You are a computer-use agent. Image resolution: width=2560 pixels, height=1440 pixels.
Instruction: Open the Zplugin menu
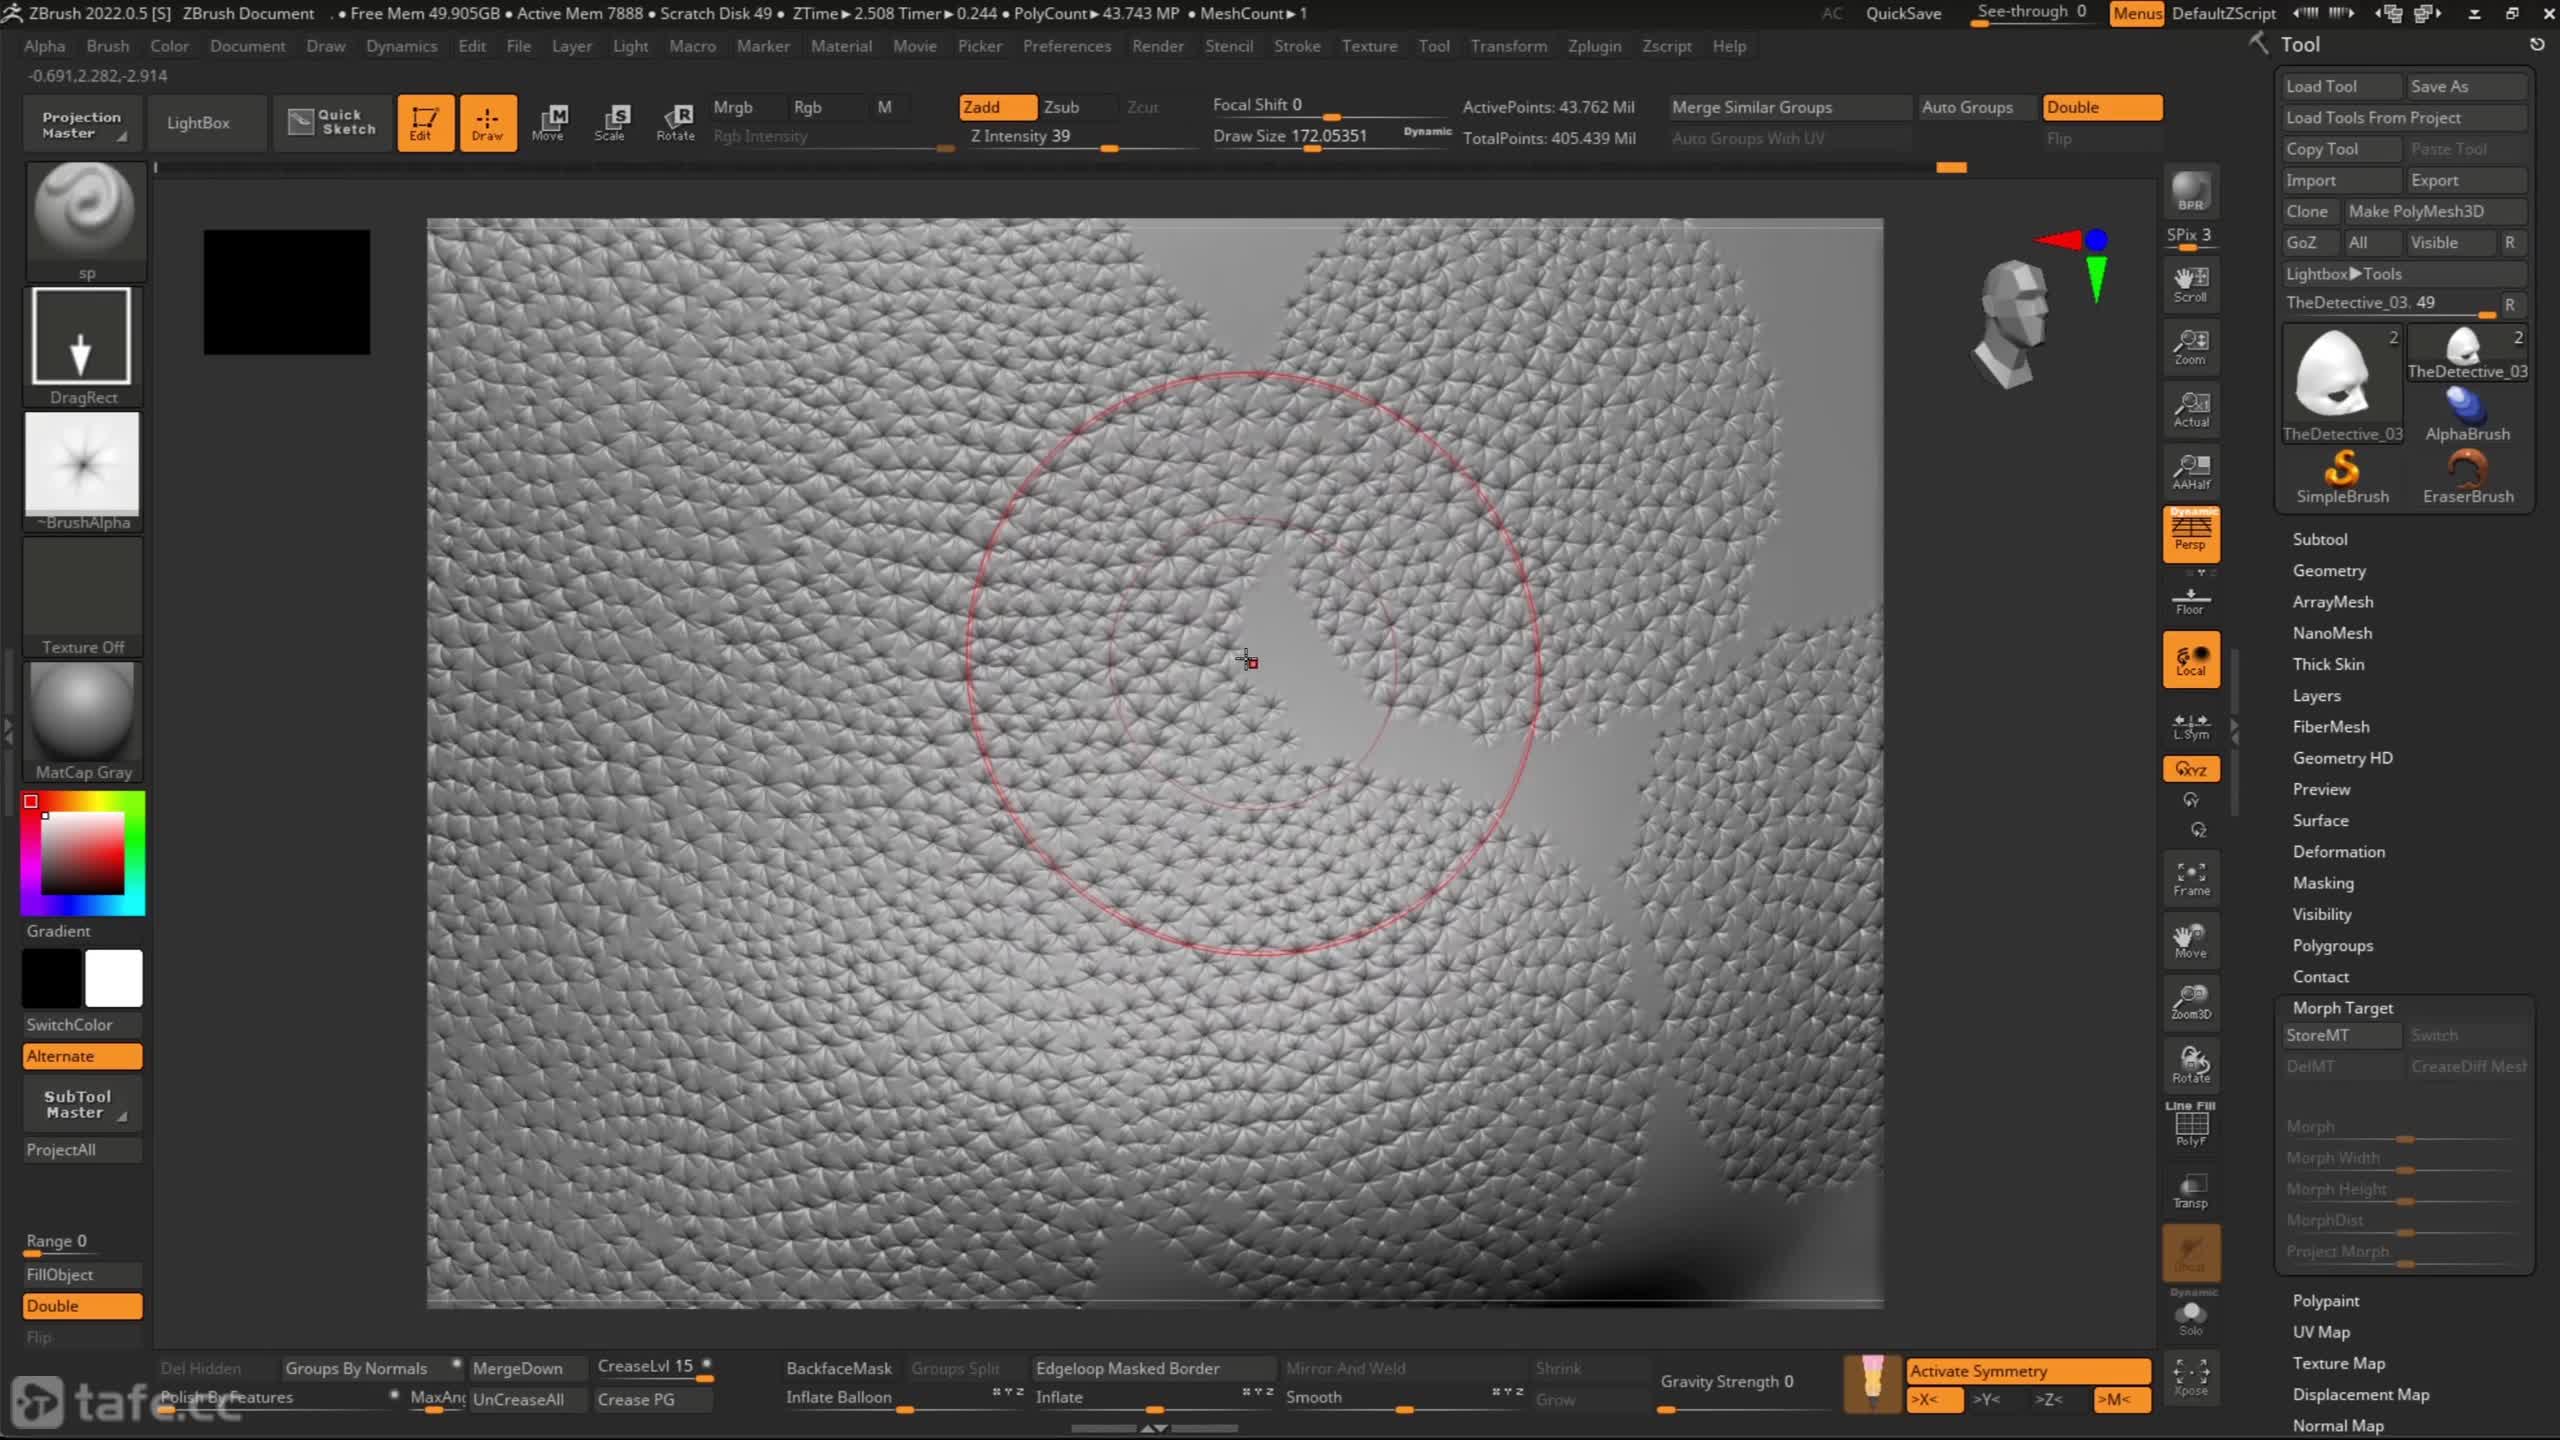click(1594, 46)
